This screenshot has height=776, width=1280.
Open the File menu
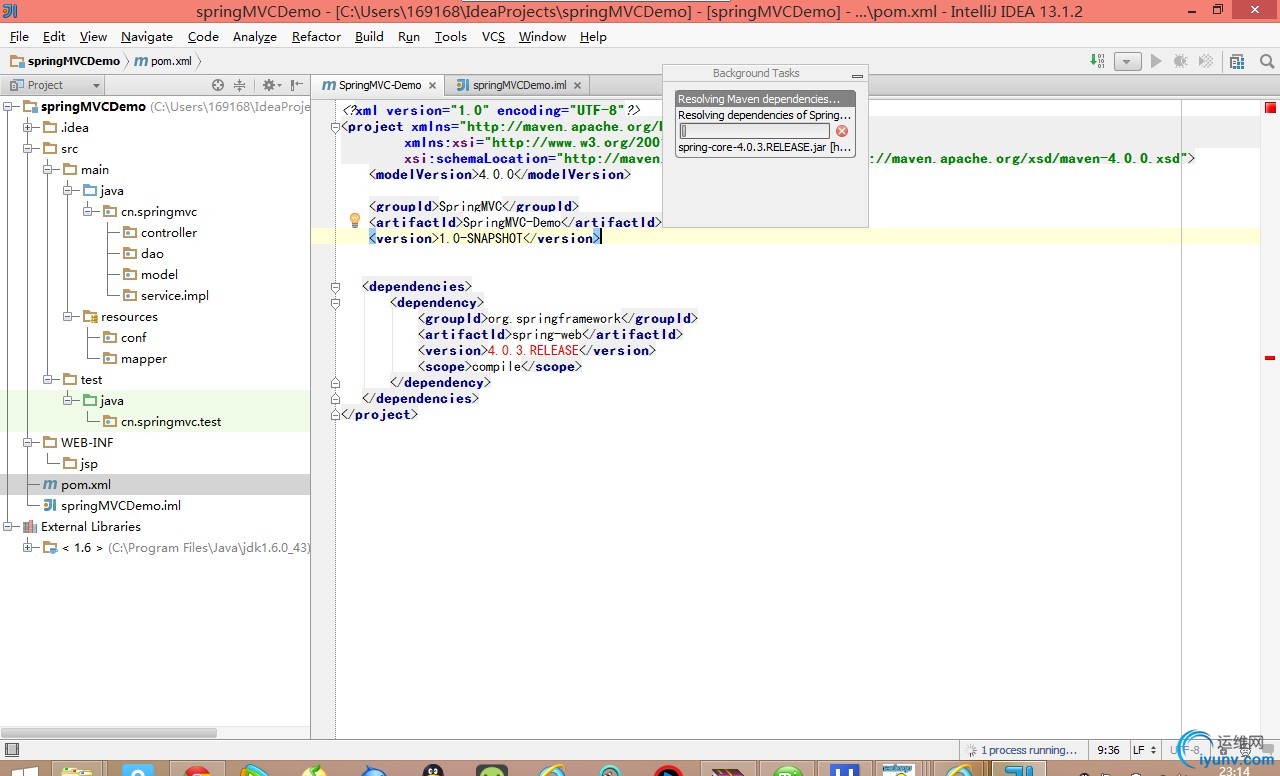[19, 36]
